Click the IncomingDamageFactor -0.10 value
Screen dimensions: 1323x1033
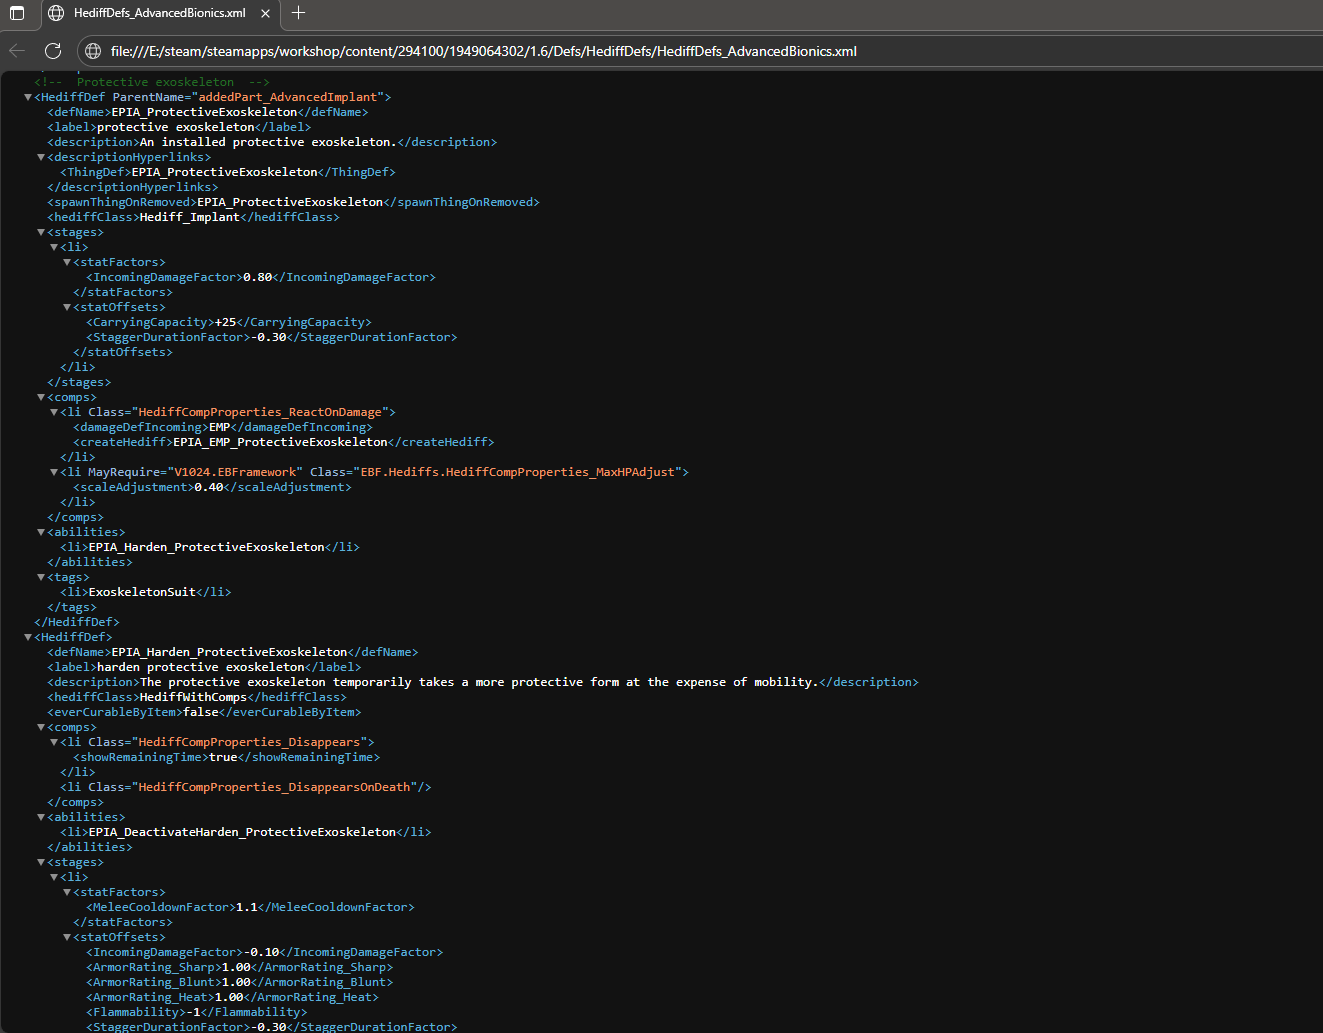click(x=262, y=952)
